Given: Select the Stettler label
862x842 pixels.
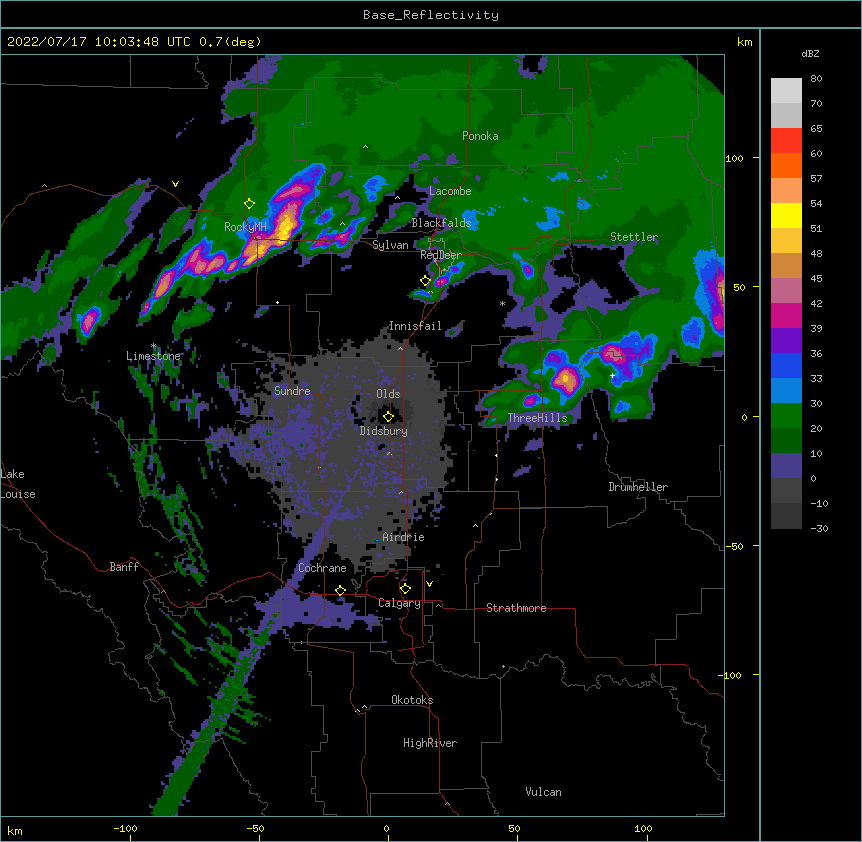Looking at the screenshot, I should coord(634,237).
